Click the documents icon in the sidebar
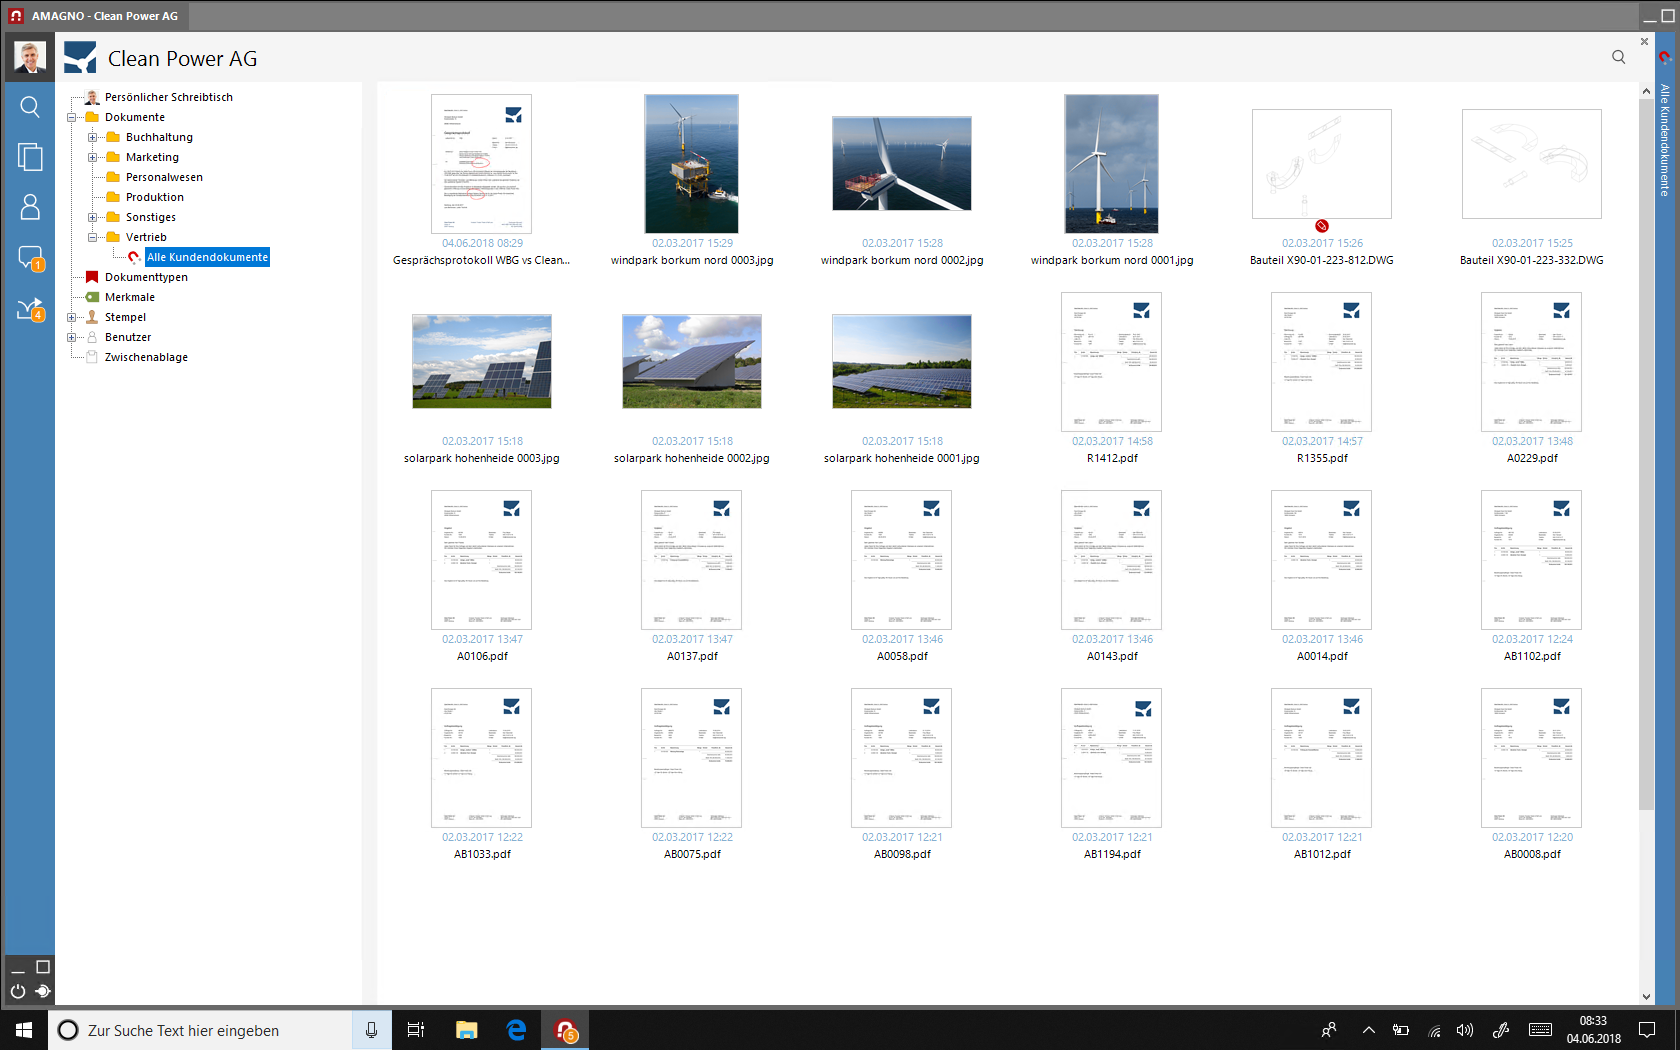This screenshot has width=1680, height=1050. [x=30, y=157]
